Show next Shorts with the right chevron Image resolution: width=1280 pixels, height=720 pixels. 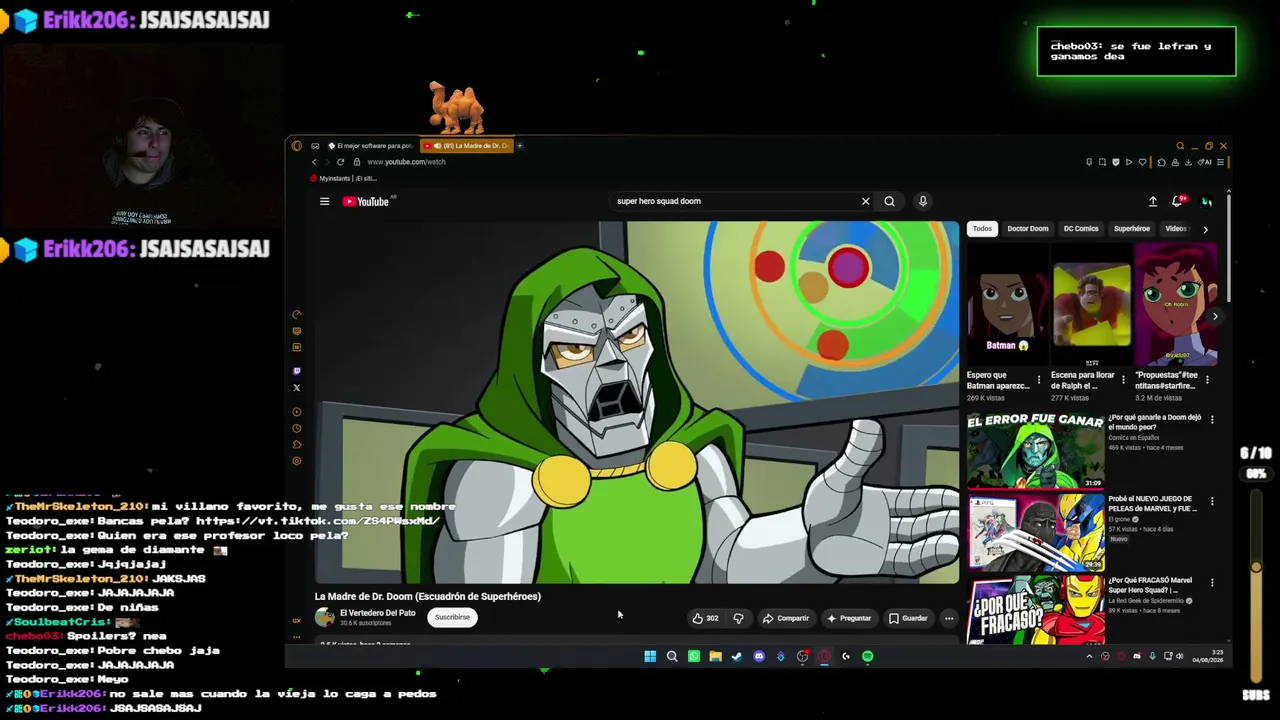point(1215,317)
